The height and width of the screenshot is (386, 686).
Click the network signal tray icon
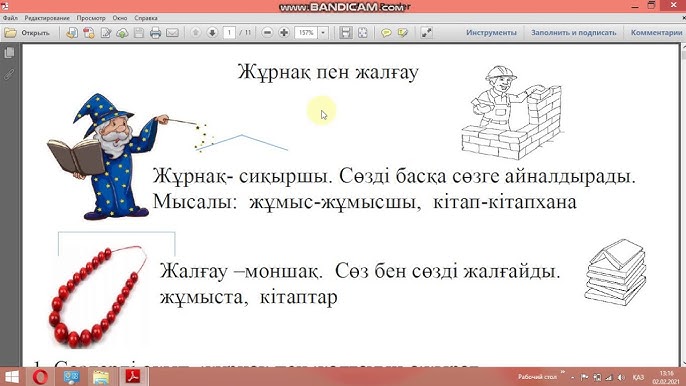(609, 377)
